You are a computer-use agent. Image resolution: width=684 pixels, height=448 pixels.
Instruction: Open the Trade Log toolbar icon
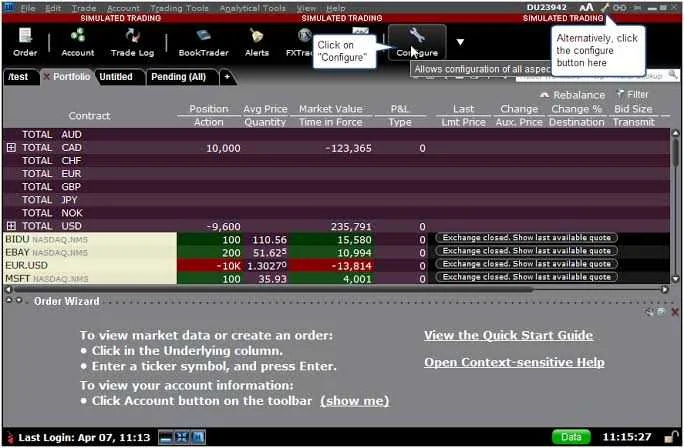[132, 42]
